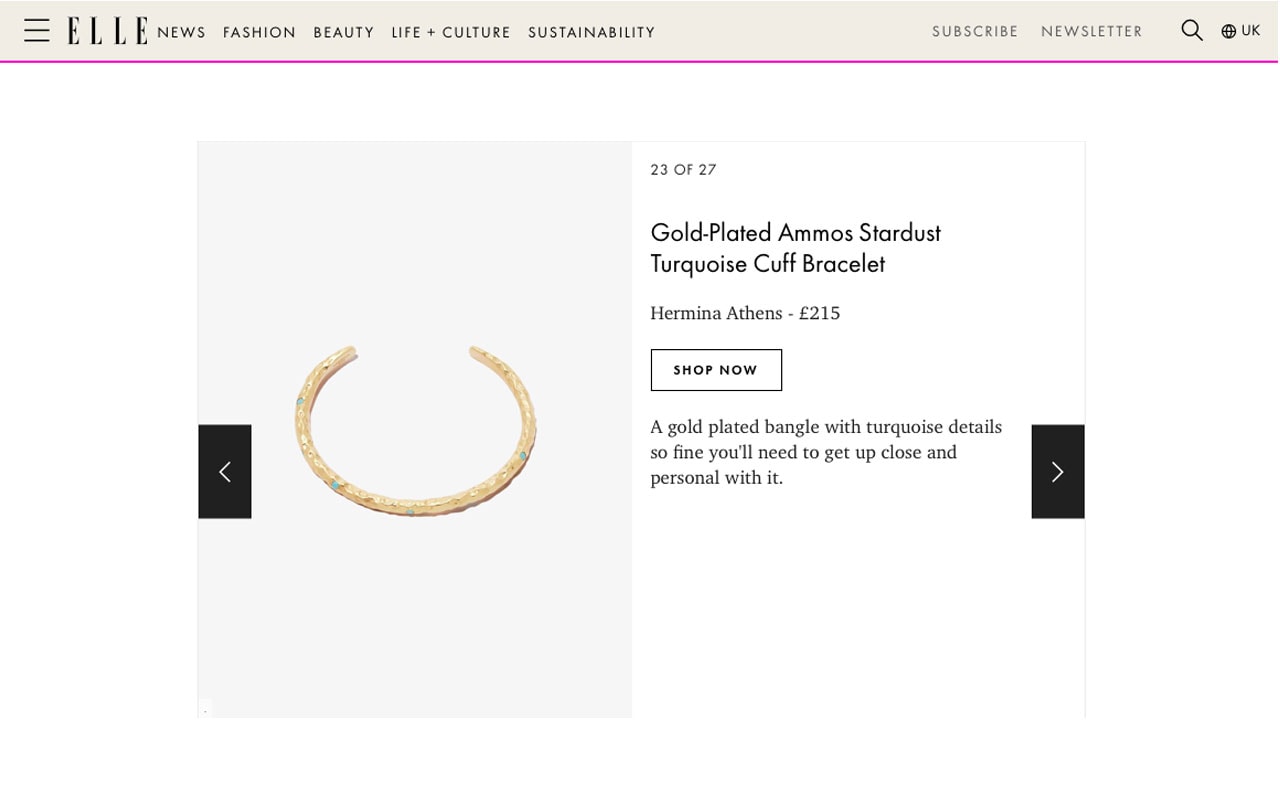Select the Beauty menu item

(x=344, y=32)
